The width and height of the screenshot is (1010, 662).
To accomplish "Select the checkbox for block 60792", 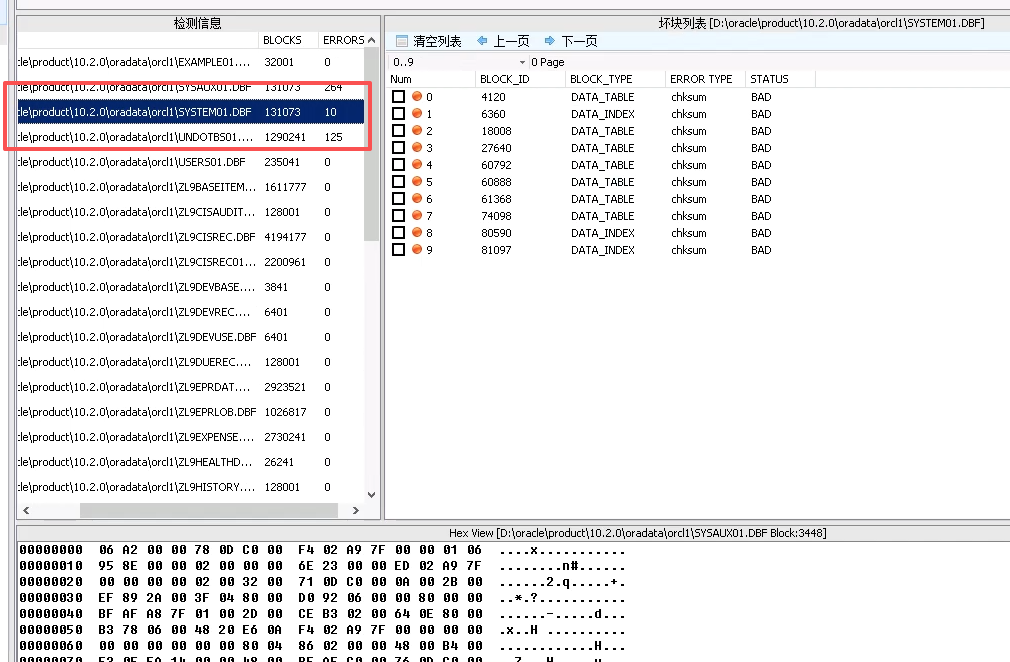I will point(399,164).
